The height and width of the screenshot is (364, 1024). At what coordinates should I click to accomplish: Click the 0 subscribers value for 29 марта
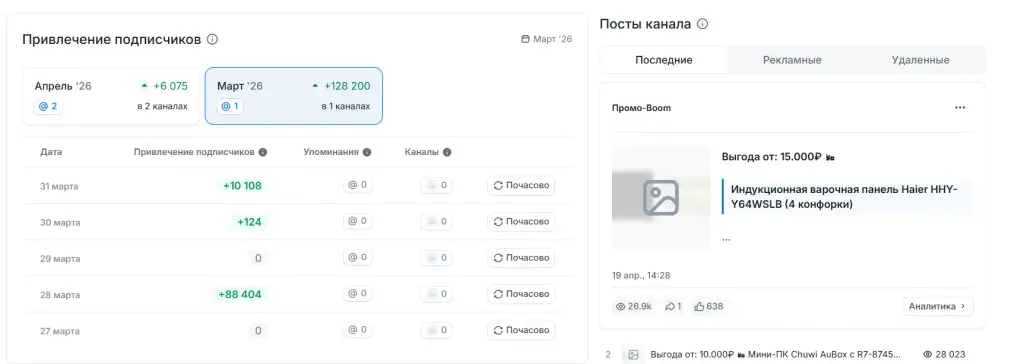[258, 258]
